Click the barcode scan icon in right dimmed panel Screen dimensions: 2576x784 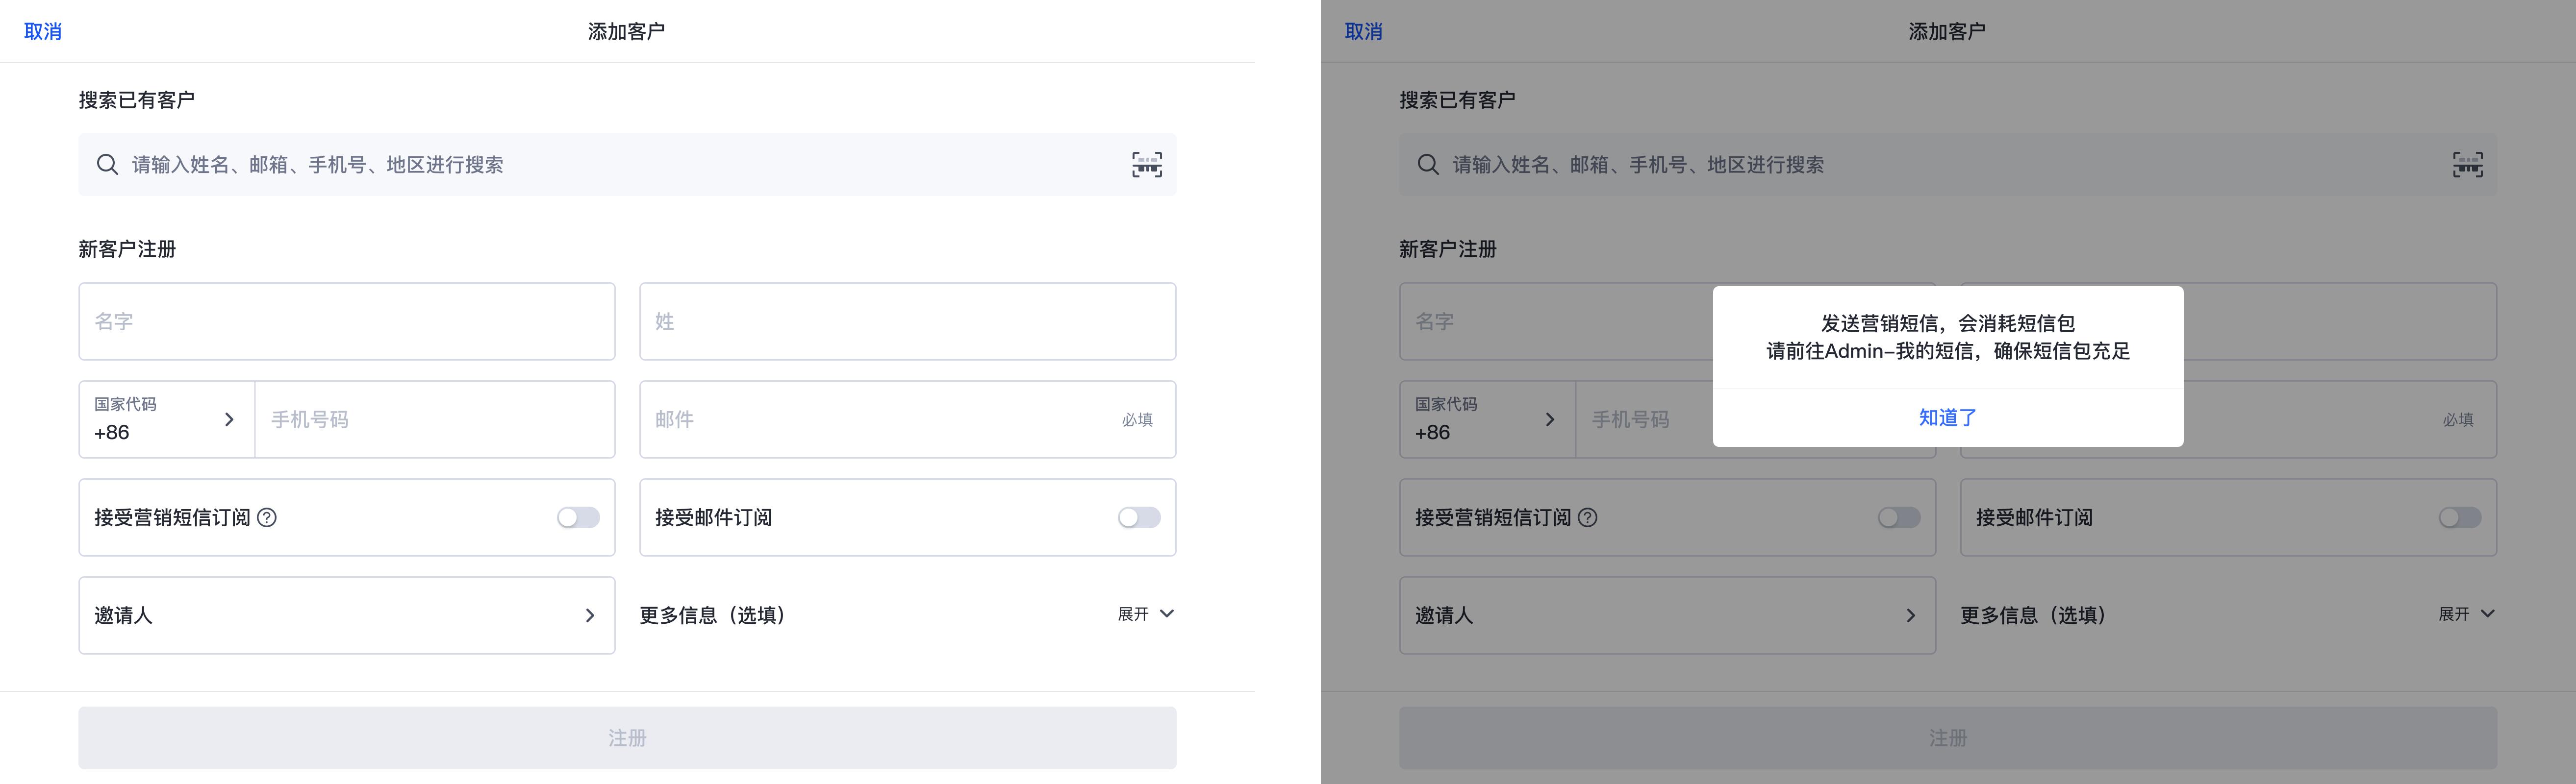coord(2467,165)
